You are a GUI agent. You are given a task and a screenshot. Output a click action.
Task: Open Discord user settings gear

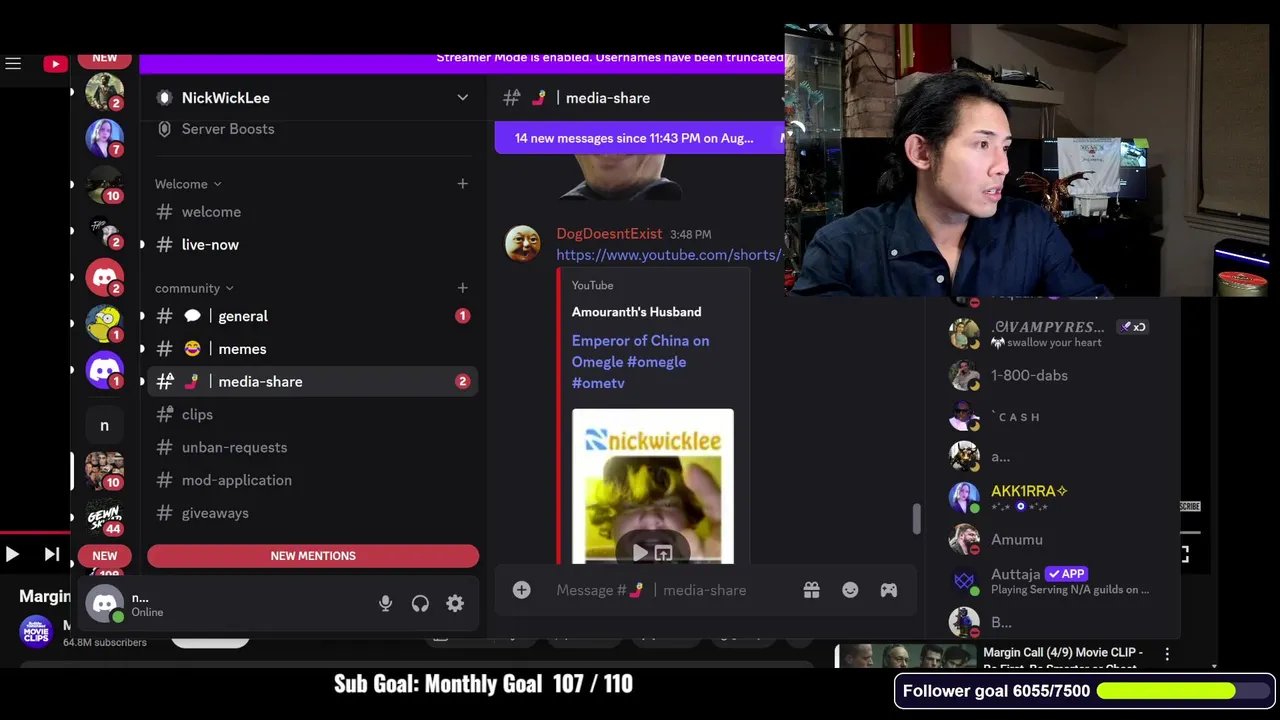click(455, 603)
